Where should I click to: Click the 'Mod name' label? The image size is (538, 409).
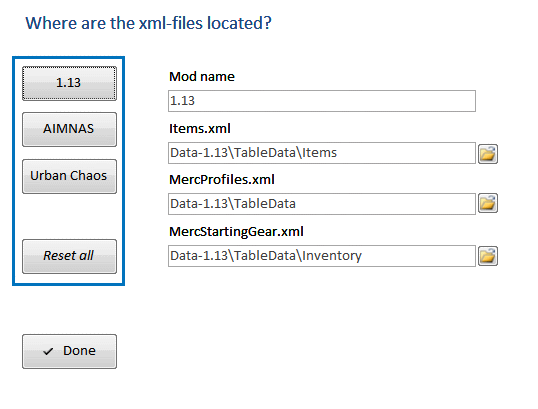coord(202,77)
